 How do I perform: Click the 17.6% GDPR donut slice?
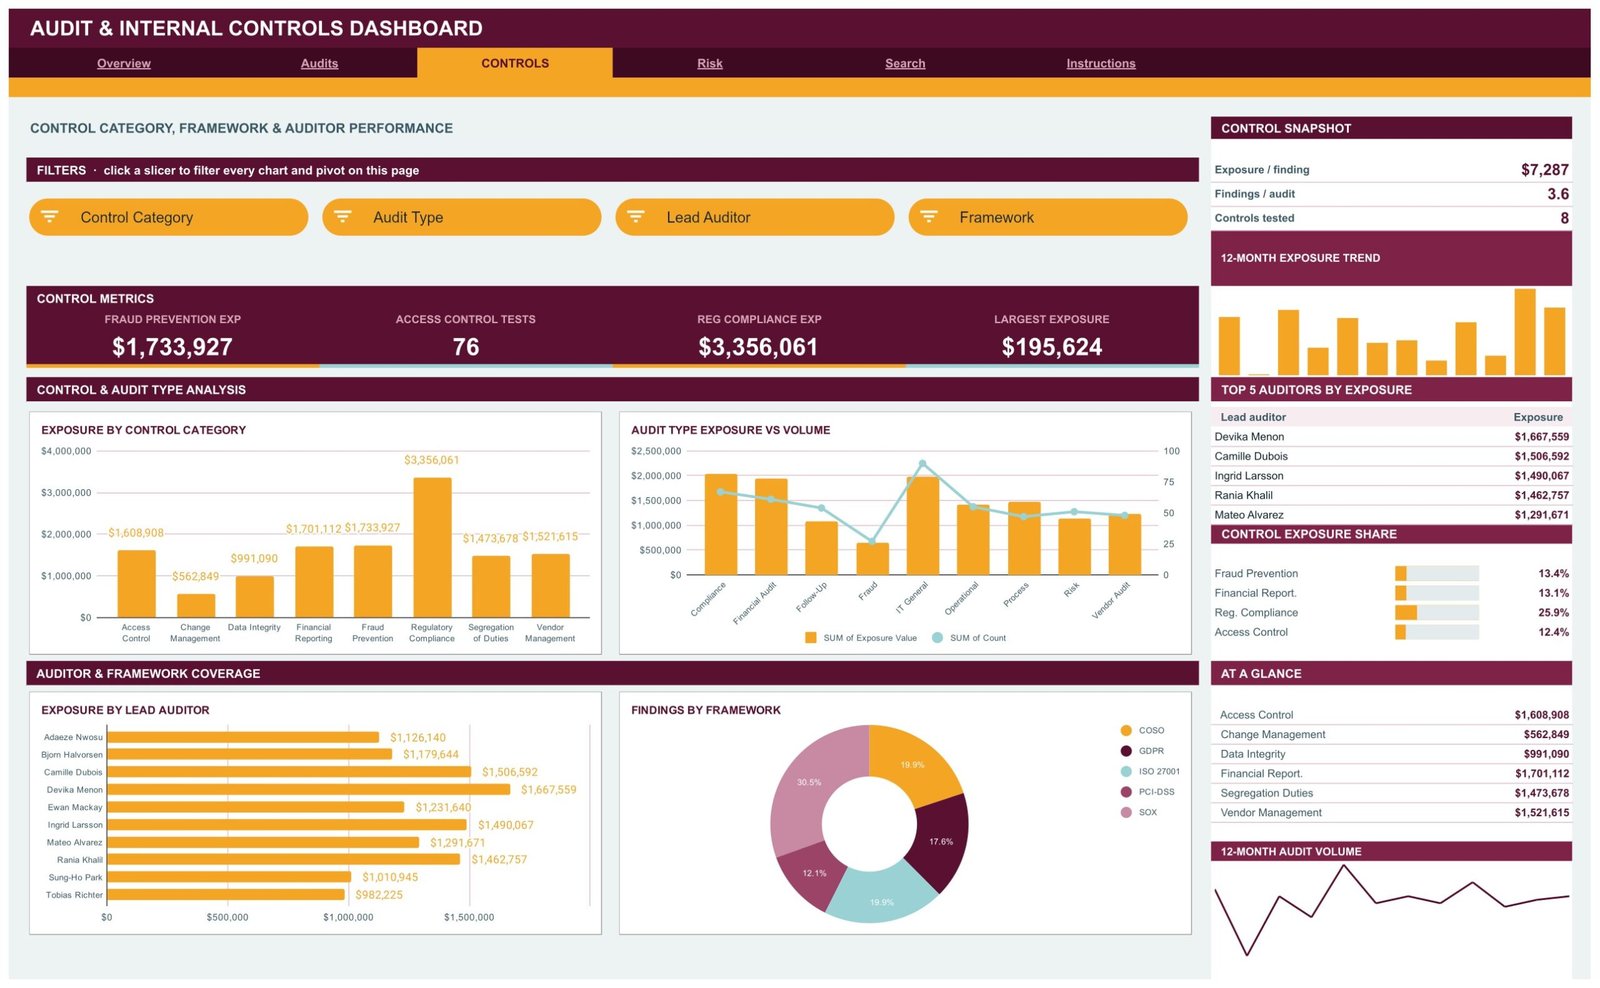940,842
